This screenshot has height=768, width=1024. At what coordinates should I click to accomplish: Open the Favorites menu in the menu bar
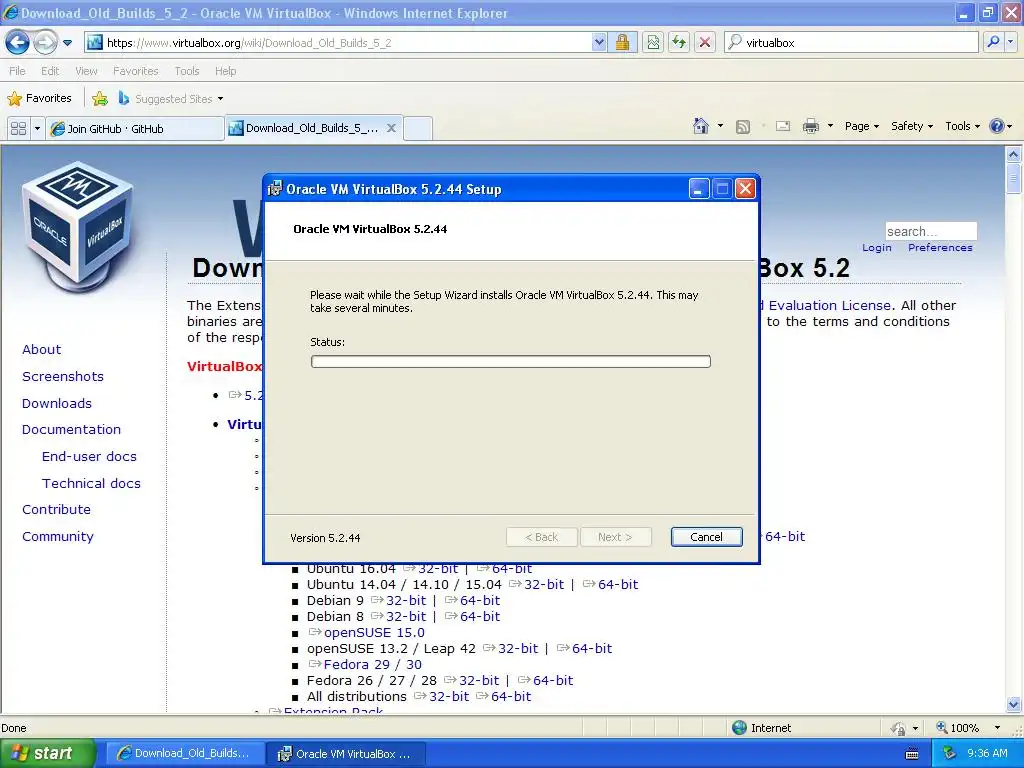[x=136, y=71]
